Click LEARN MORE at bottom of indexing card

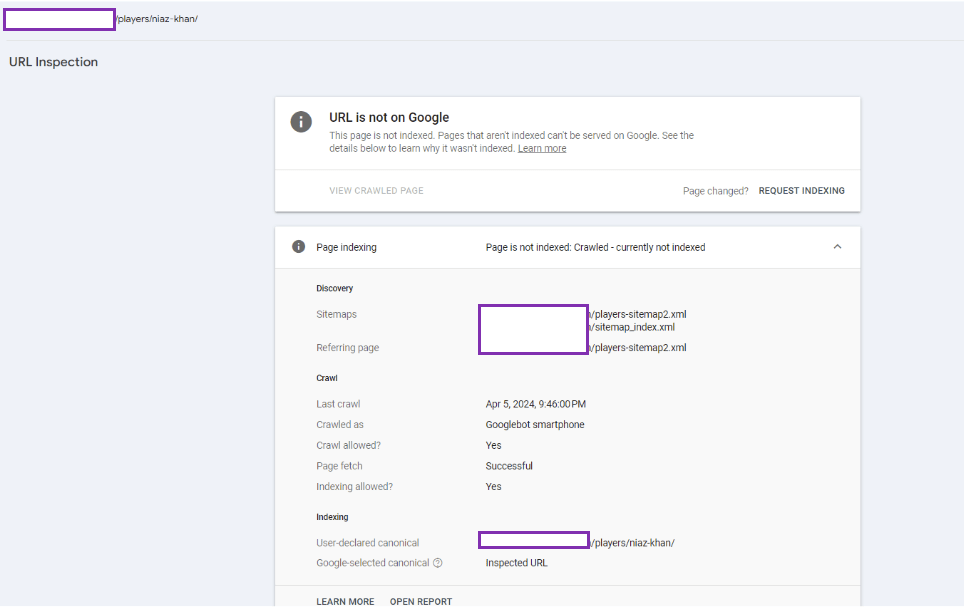[345, 601]
